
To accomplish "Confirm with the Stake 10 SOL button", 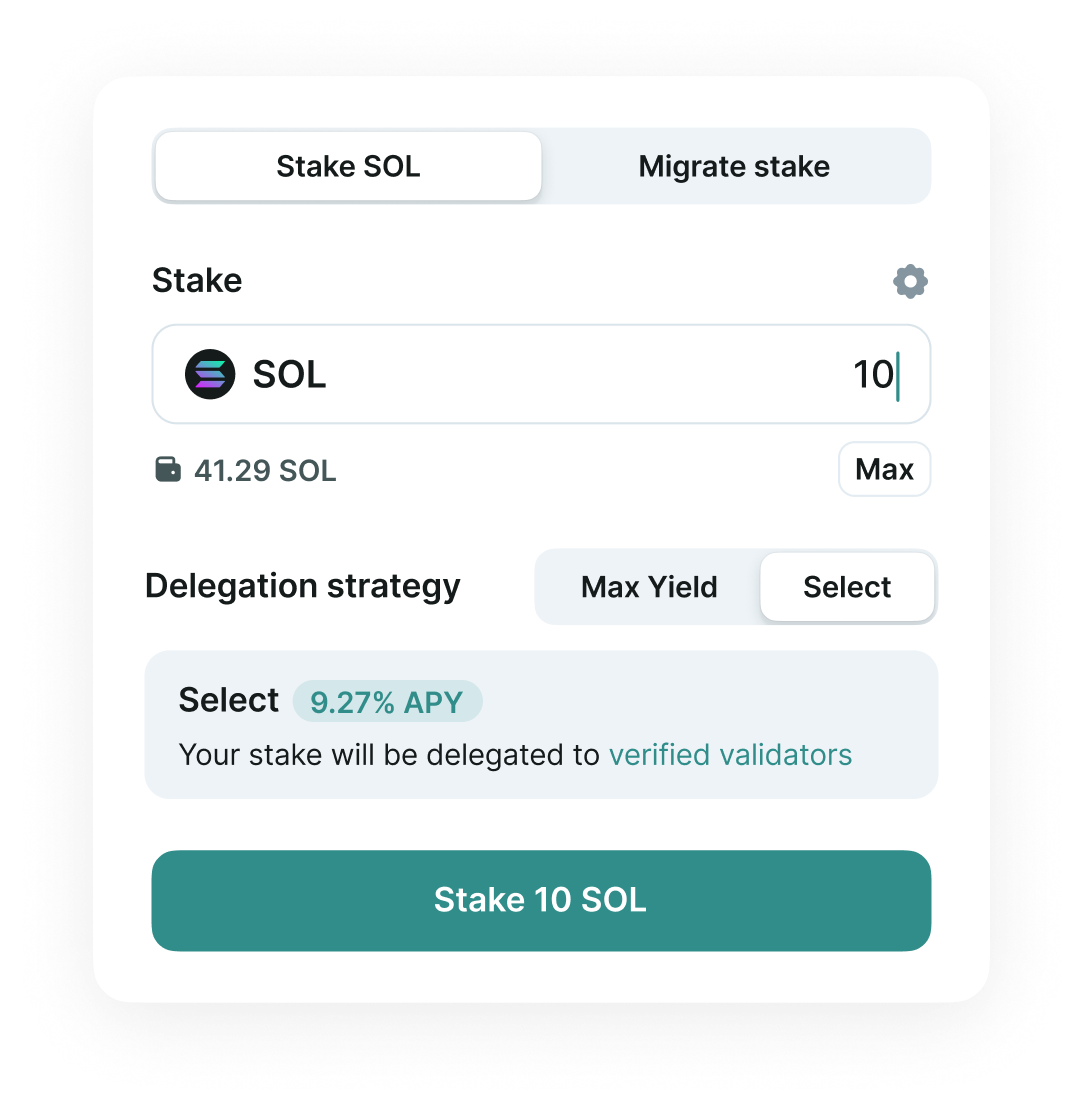I will (541, 900).
